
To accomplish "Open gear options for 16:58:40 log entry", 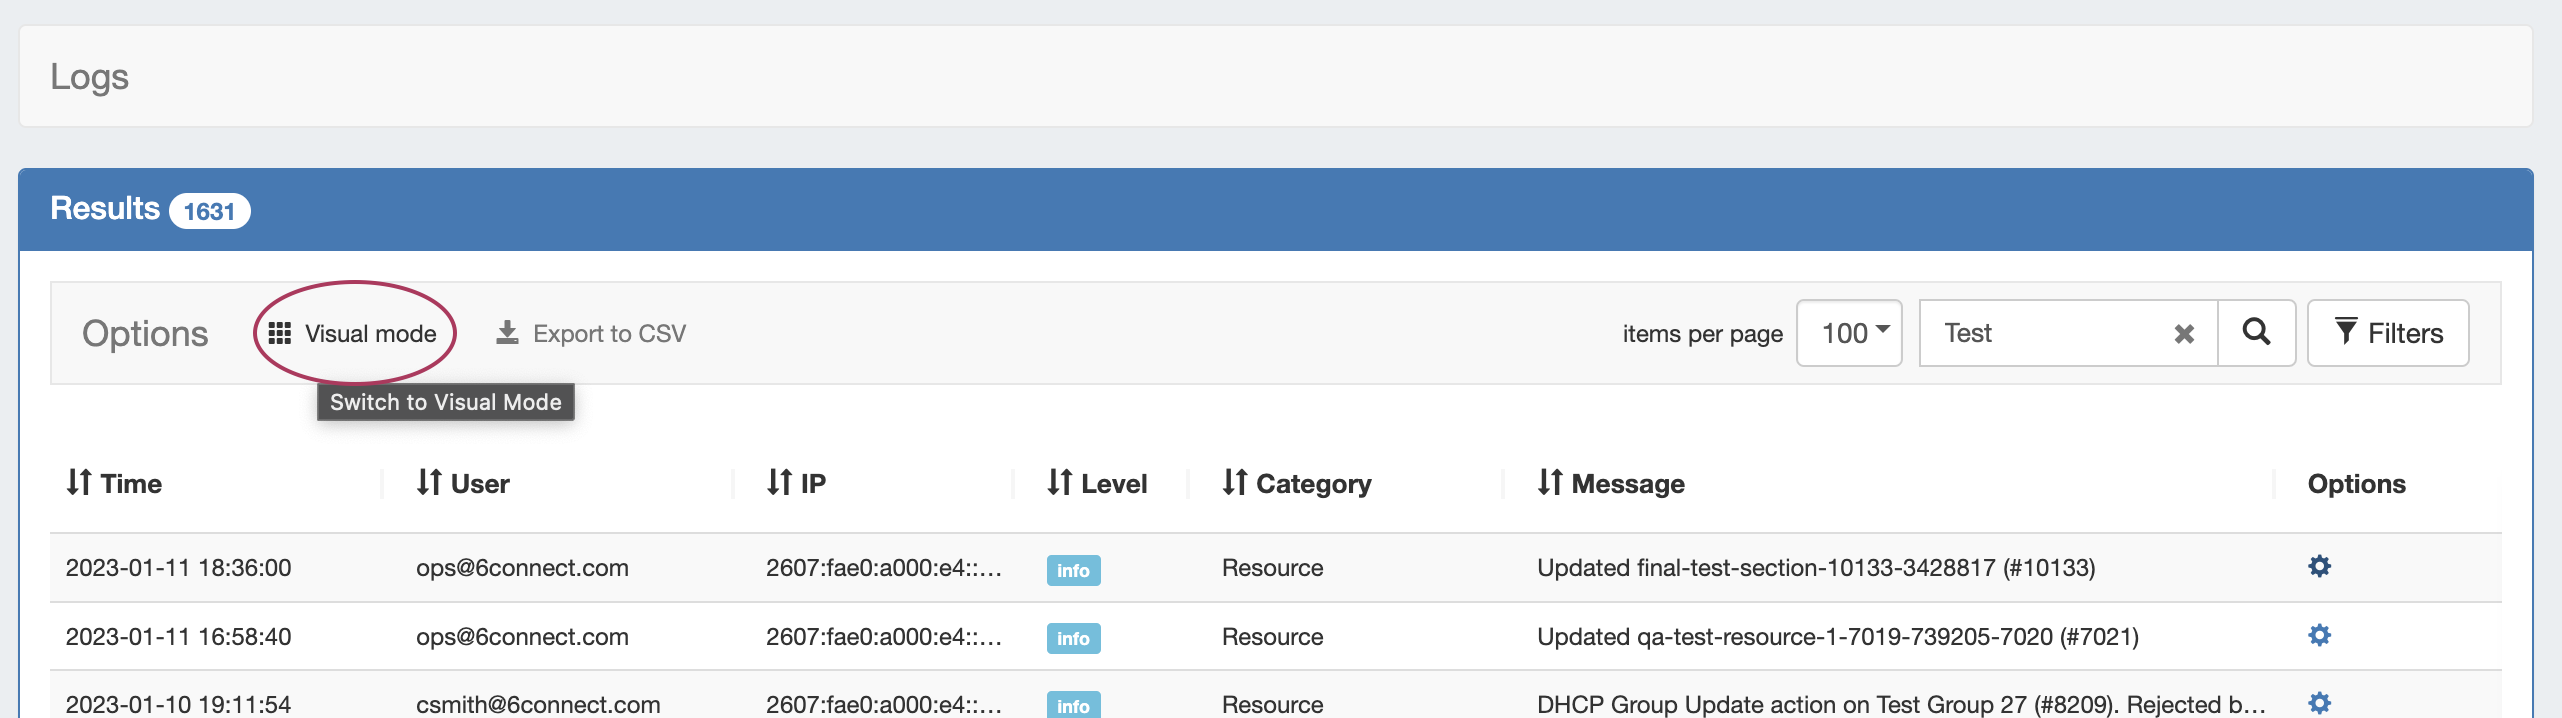I will (2319, 636).
